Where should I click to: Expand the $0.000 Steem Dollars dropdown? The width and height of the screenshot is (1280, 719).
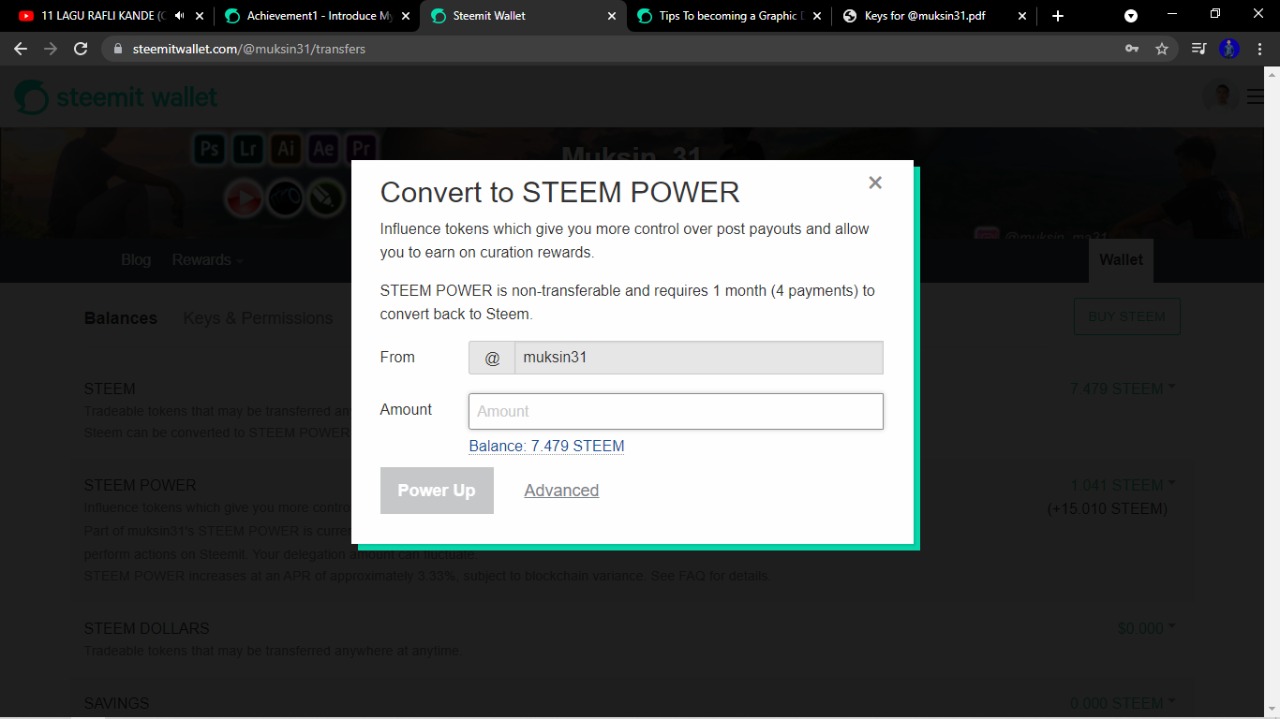(1146, 628)
